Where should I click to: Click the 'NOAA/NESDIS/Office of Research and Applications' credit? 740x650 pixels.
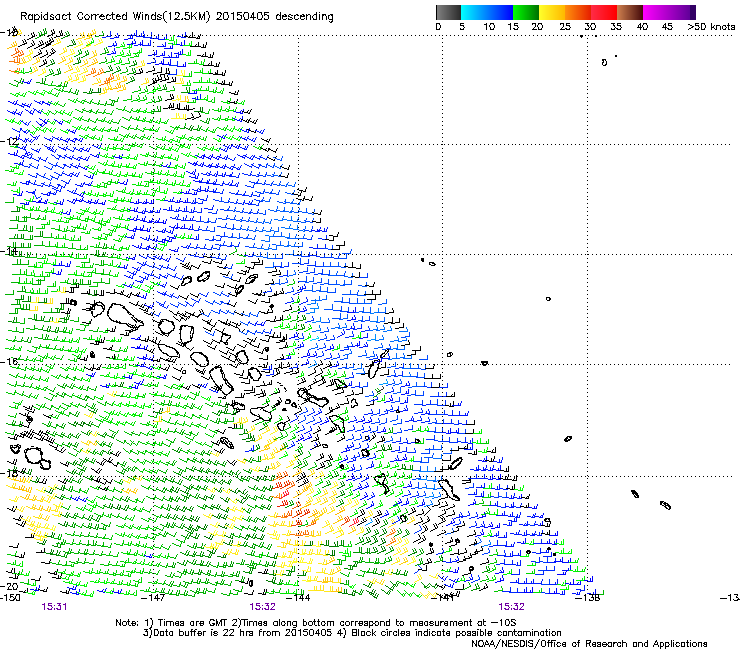point(589,643)
